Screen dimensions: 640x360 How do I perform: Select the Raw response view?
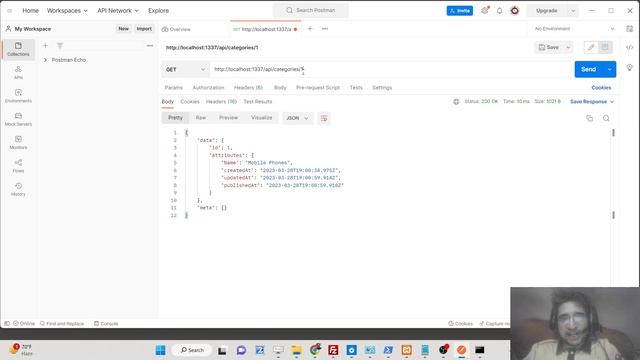[x=200, y=118]
